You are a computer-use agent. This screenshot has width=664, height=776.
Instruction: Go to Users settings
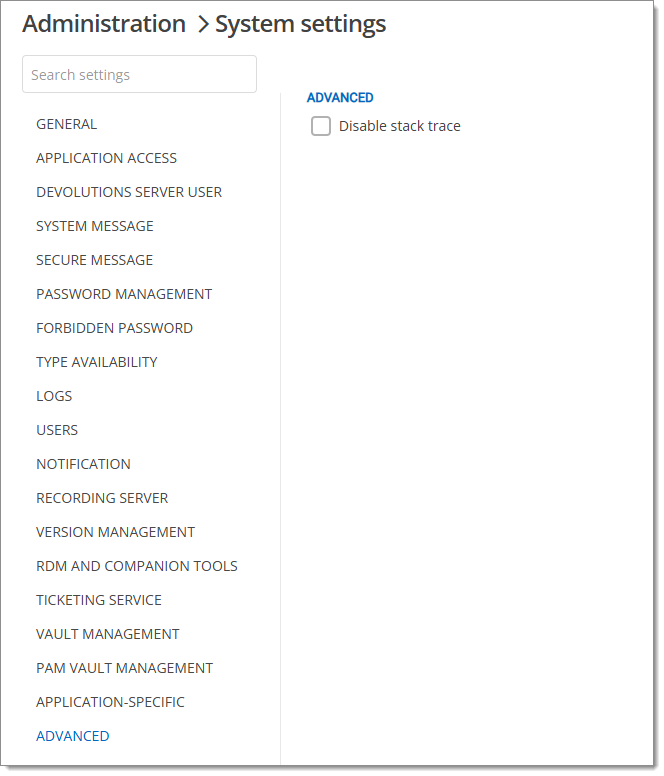tap(57, 430)
